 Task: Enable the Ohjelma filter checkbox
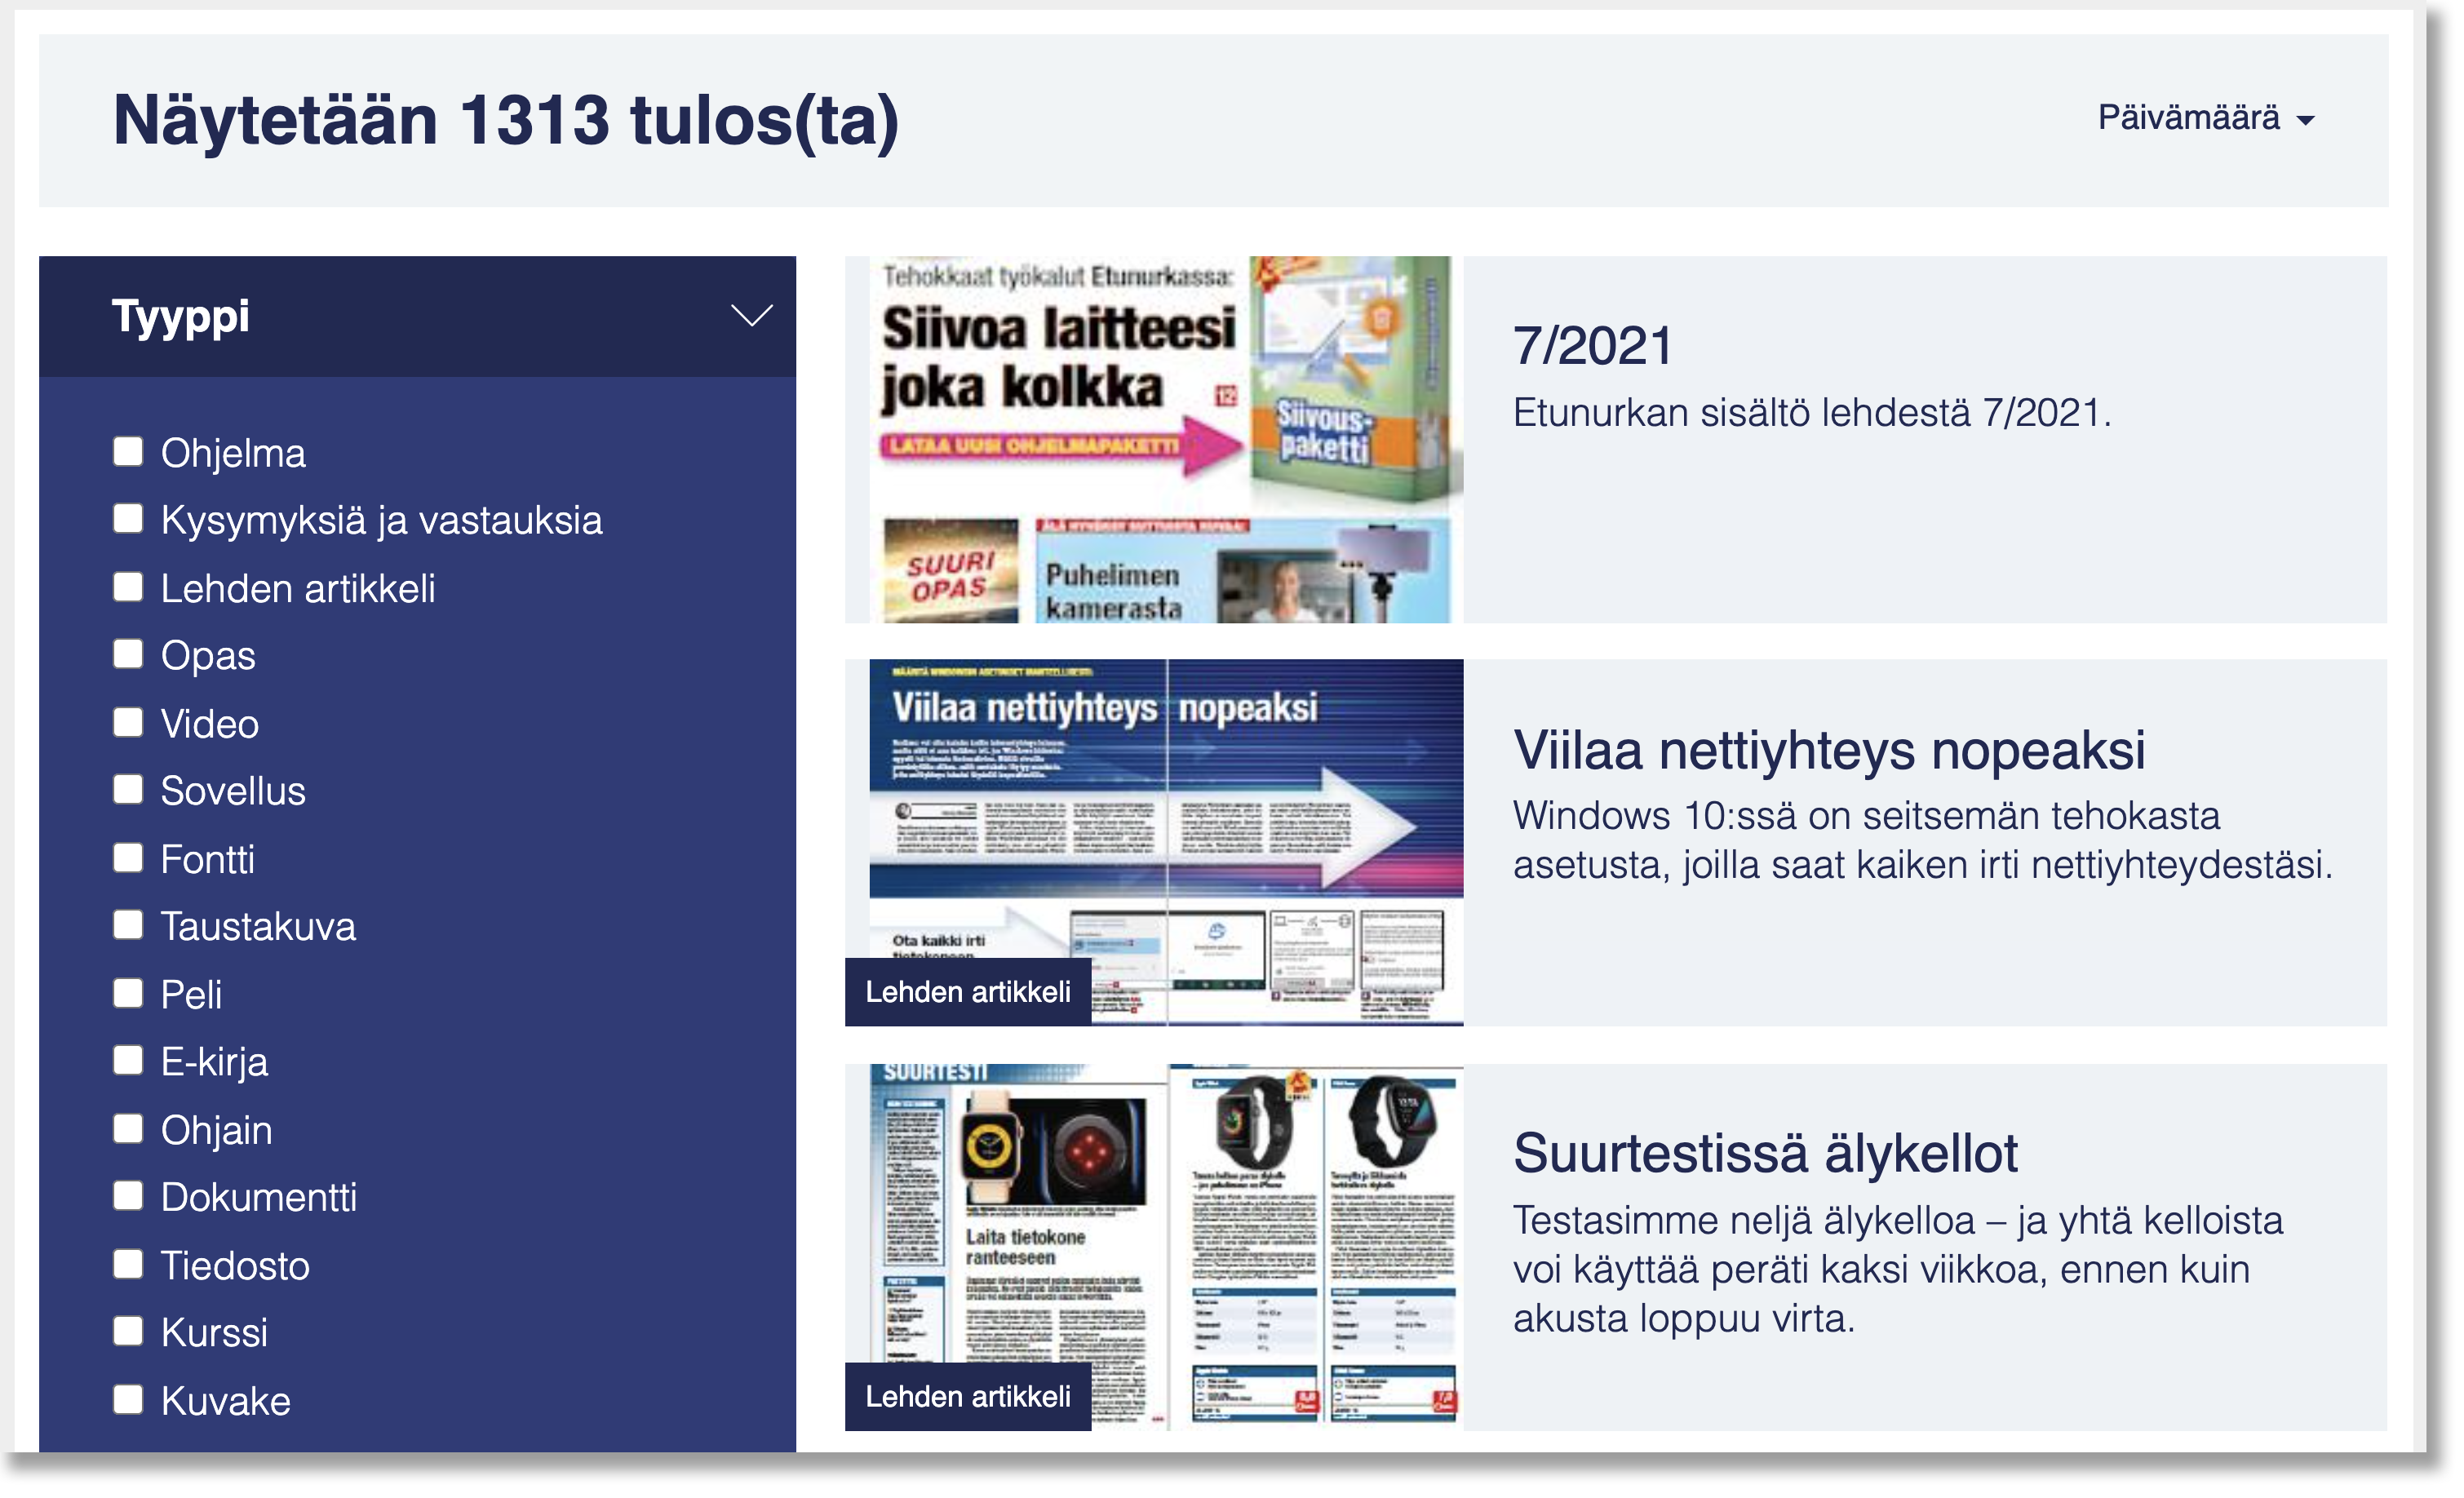[x=128, y=452]
